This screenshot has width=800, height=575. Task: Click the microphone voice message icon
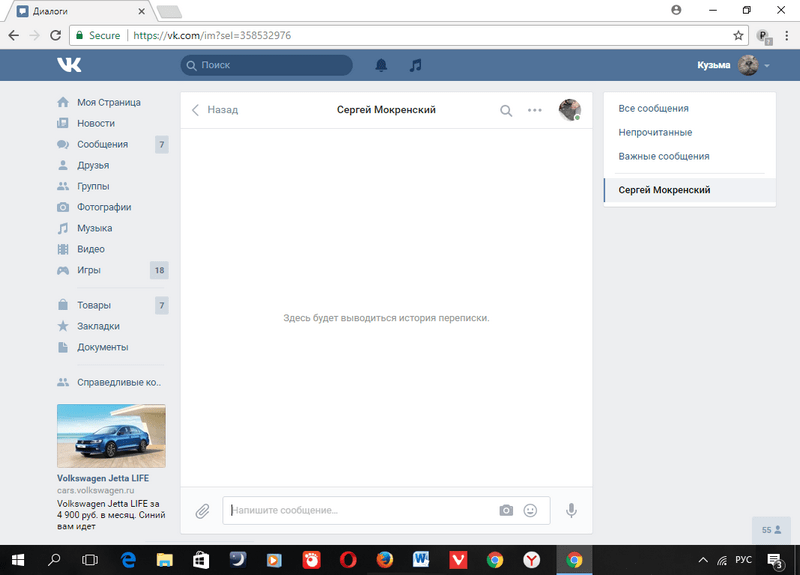[x=571, y=510]
